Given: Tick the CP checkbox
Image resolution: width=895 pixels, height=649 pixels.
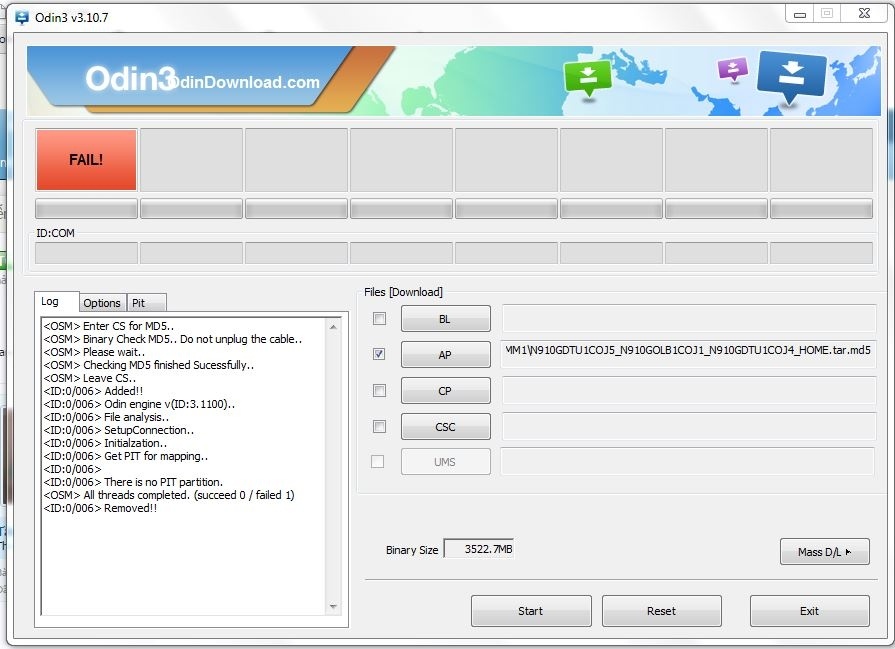Looking at the screenshot, I should [x=379, y=390].
